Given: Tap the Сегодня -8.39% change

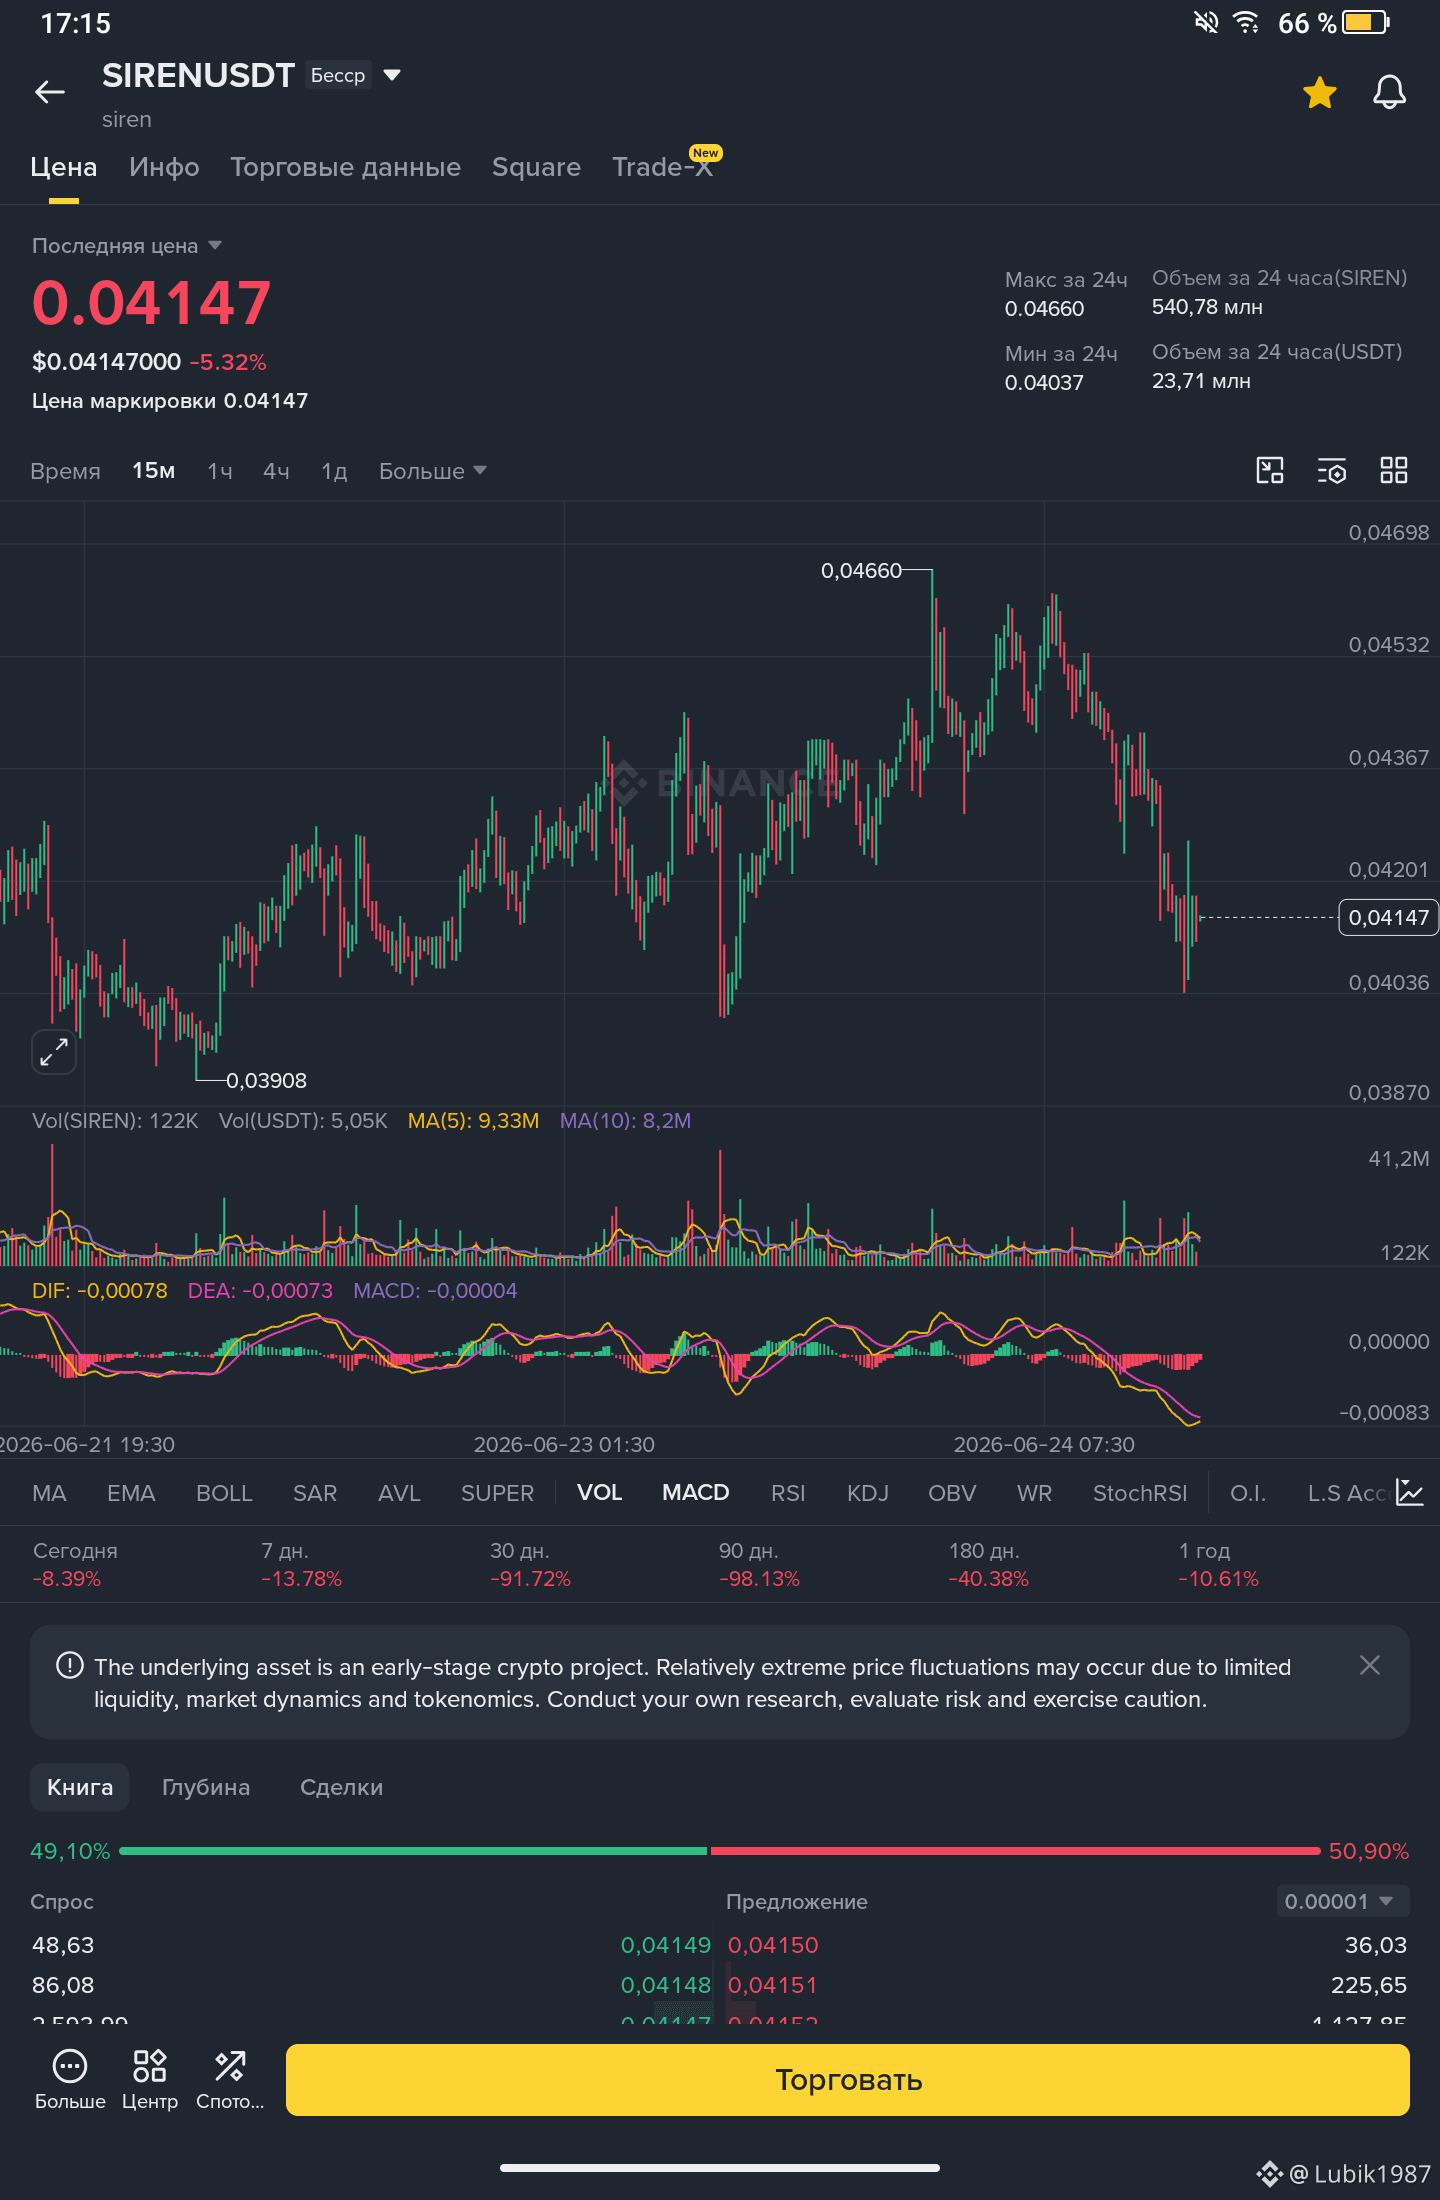Looking at the screenshot, I should [75, 1565].
